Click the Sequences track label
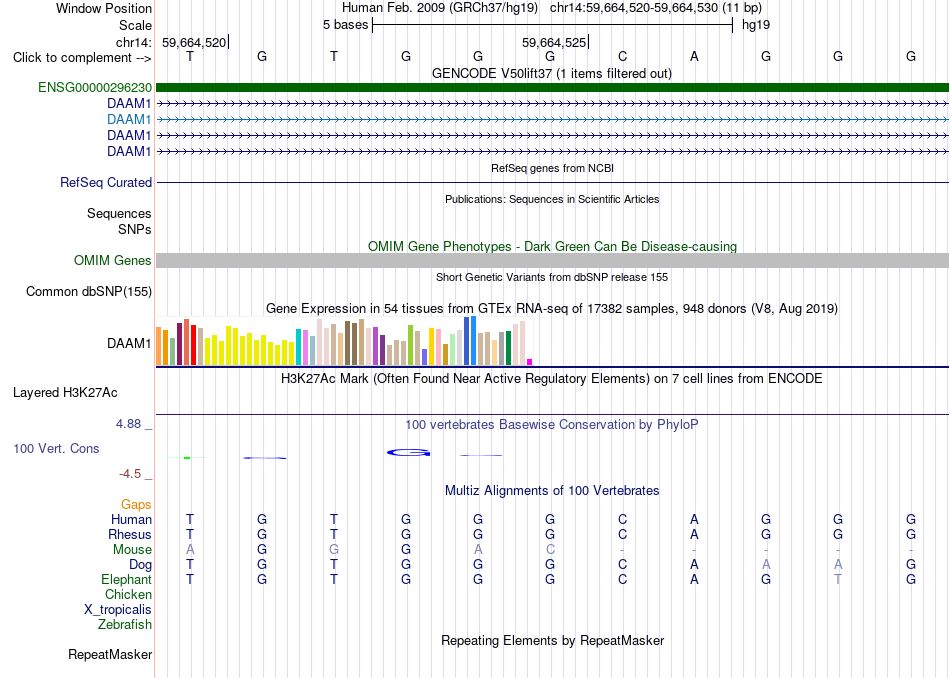The image size is (950, 678). click(119, 213)
